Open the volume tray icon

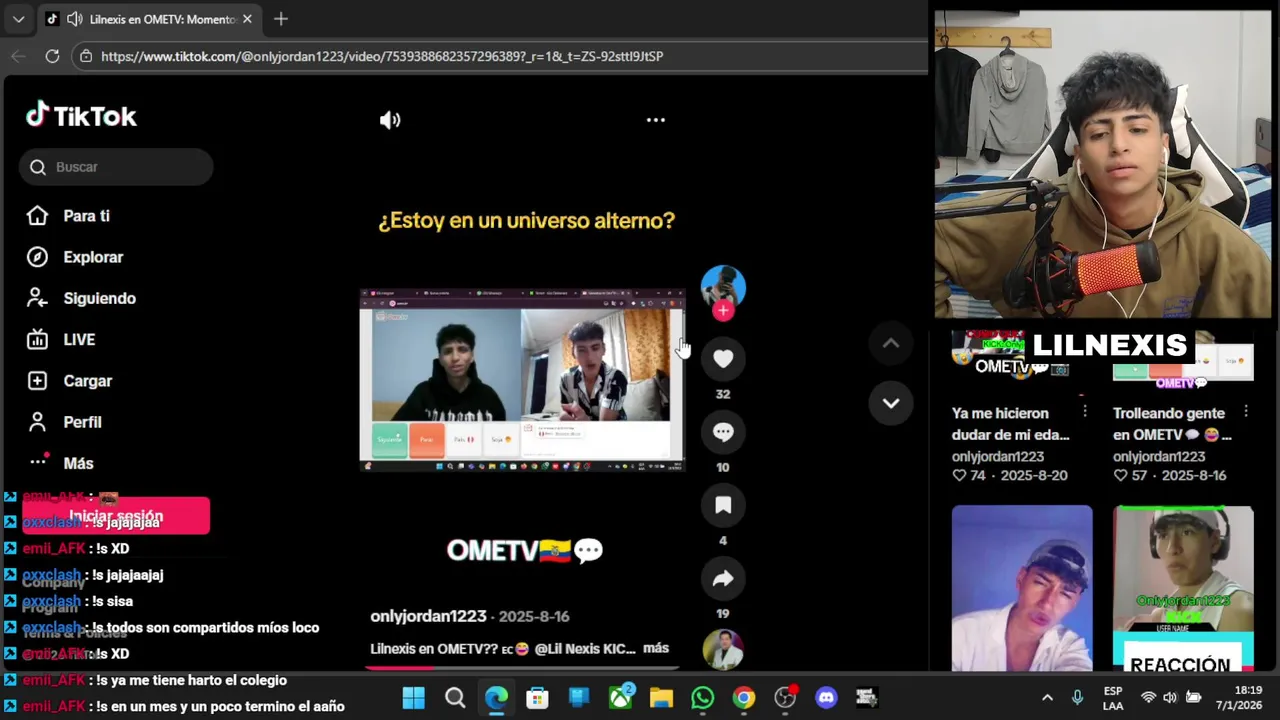pyautogui.click(x=1170, y=698)
